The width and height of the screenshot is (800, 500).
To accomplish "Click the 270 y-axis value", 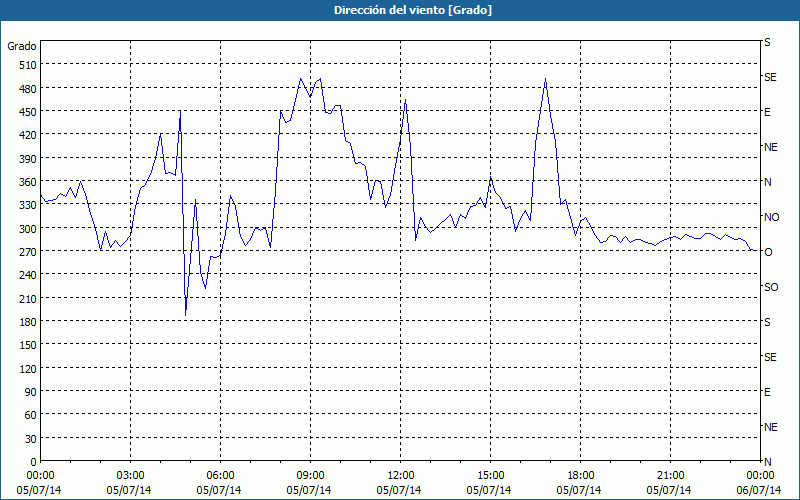I will (x=28, y=252).
